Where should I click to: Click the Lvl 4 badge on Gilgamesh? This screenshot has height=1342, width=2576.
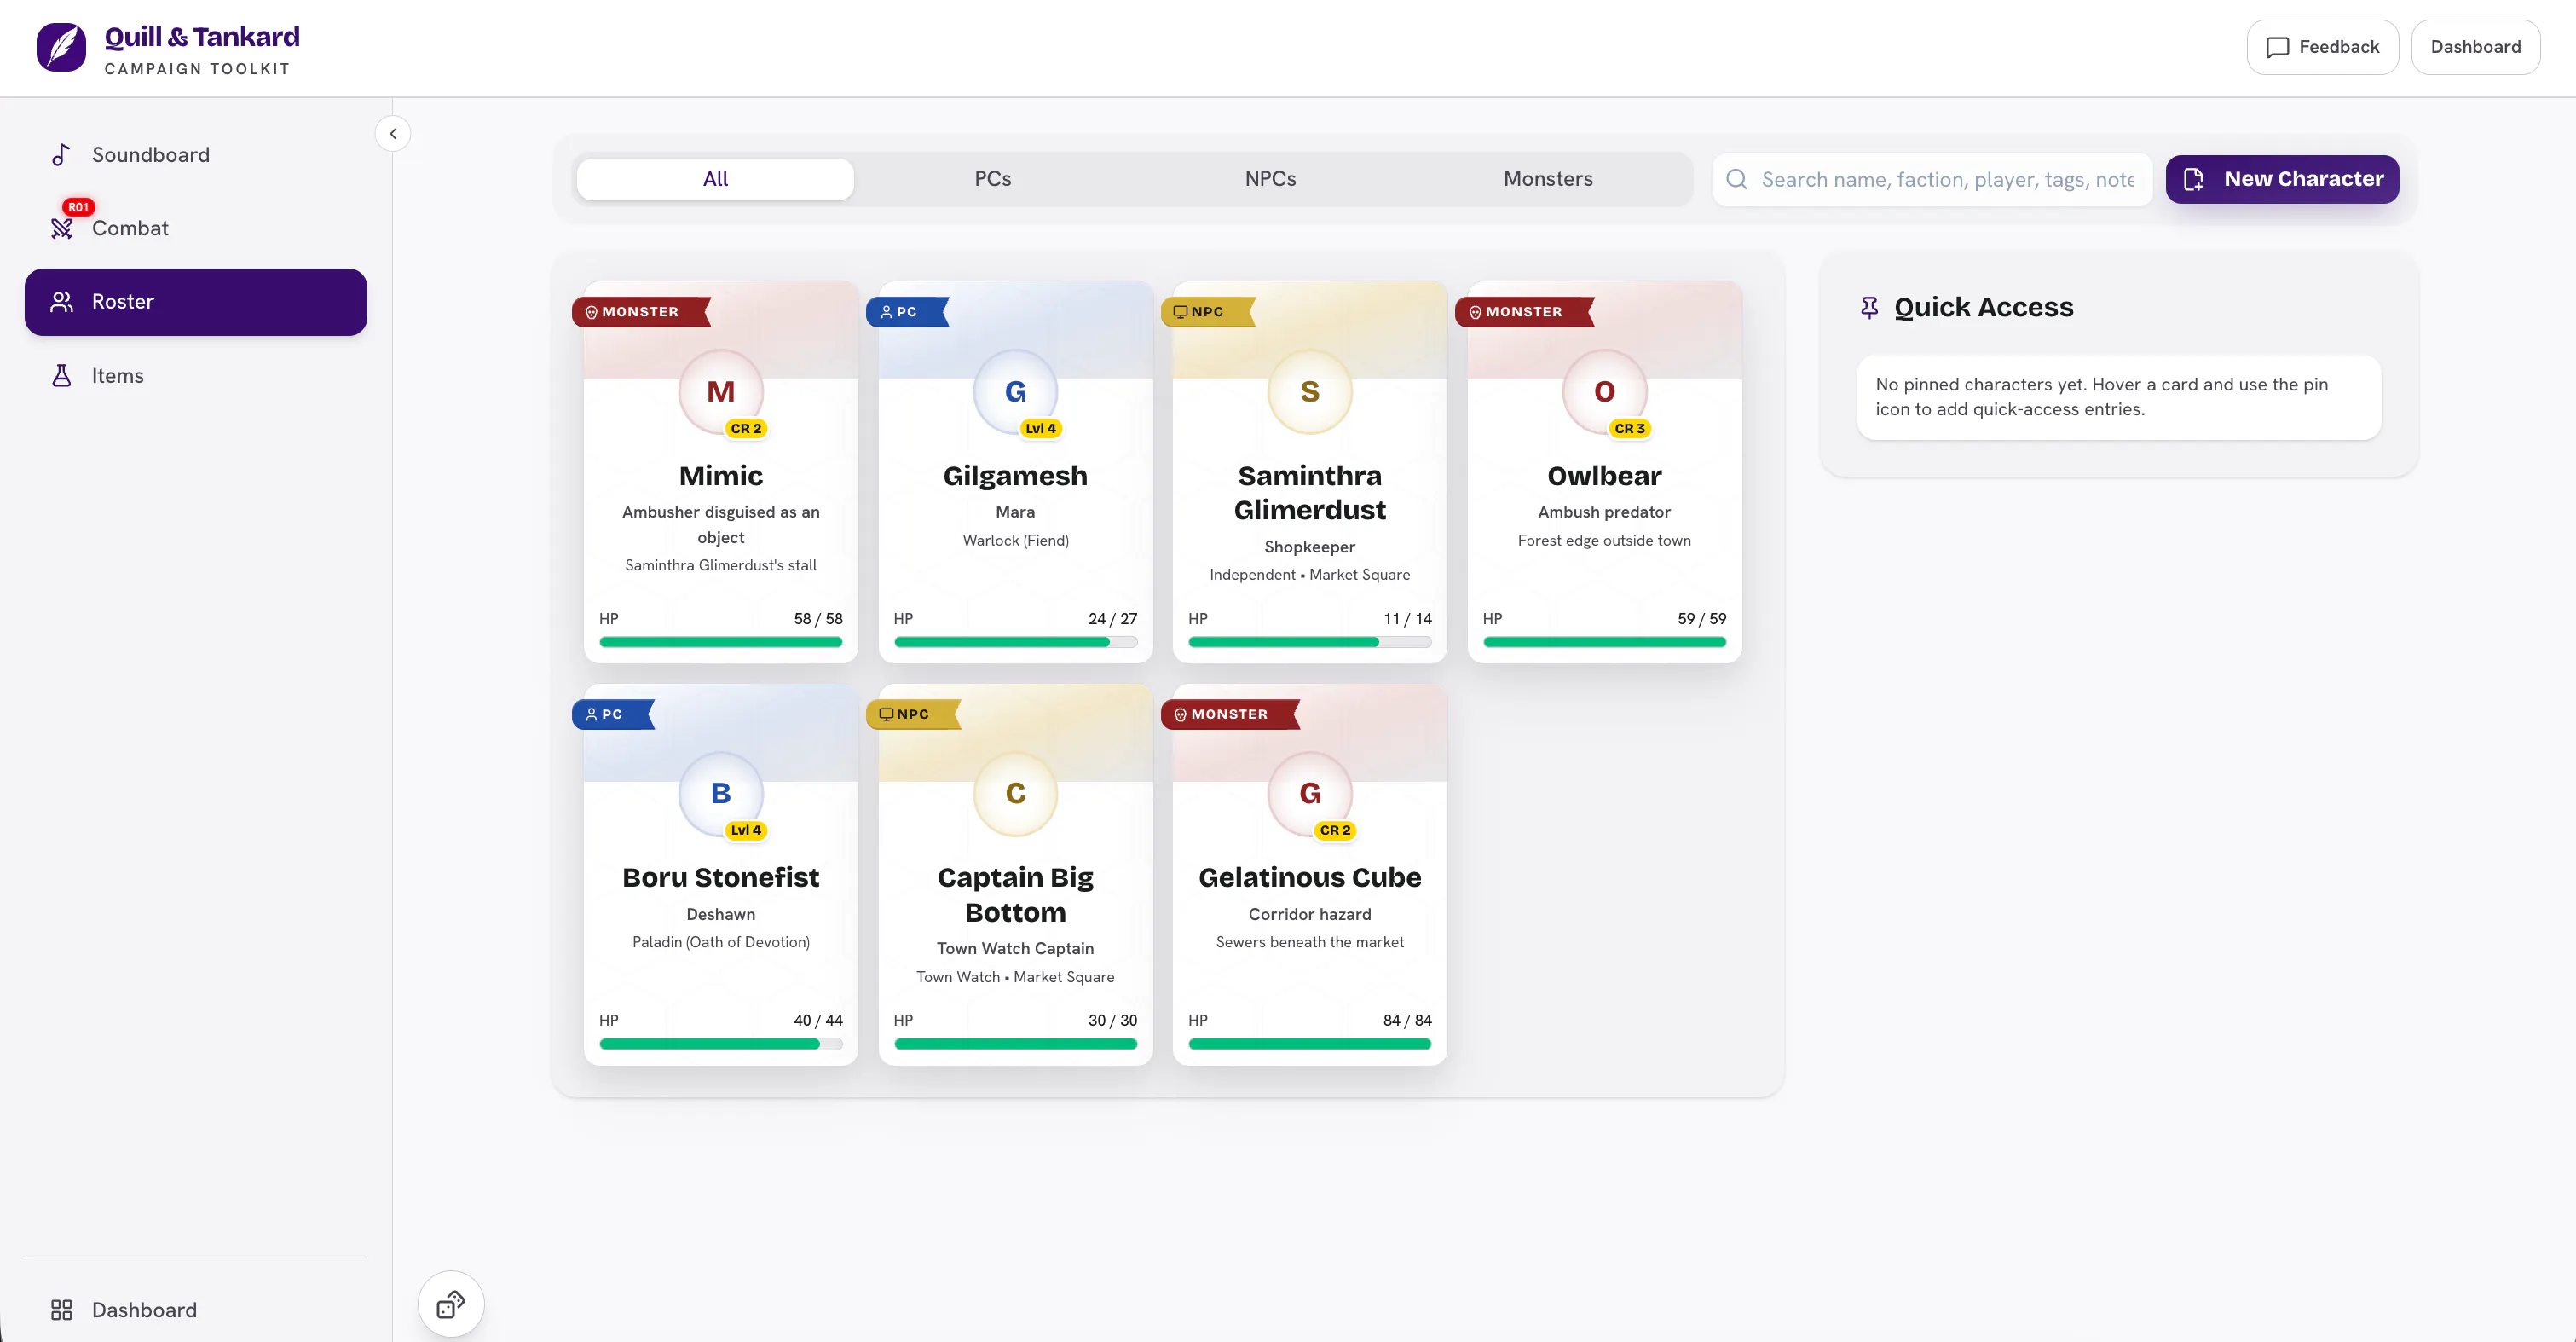point(1041,428)
